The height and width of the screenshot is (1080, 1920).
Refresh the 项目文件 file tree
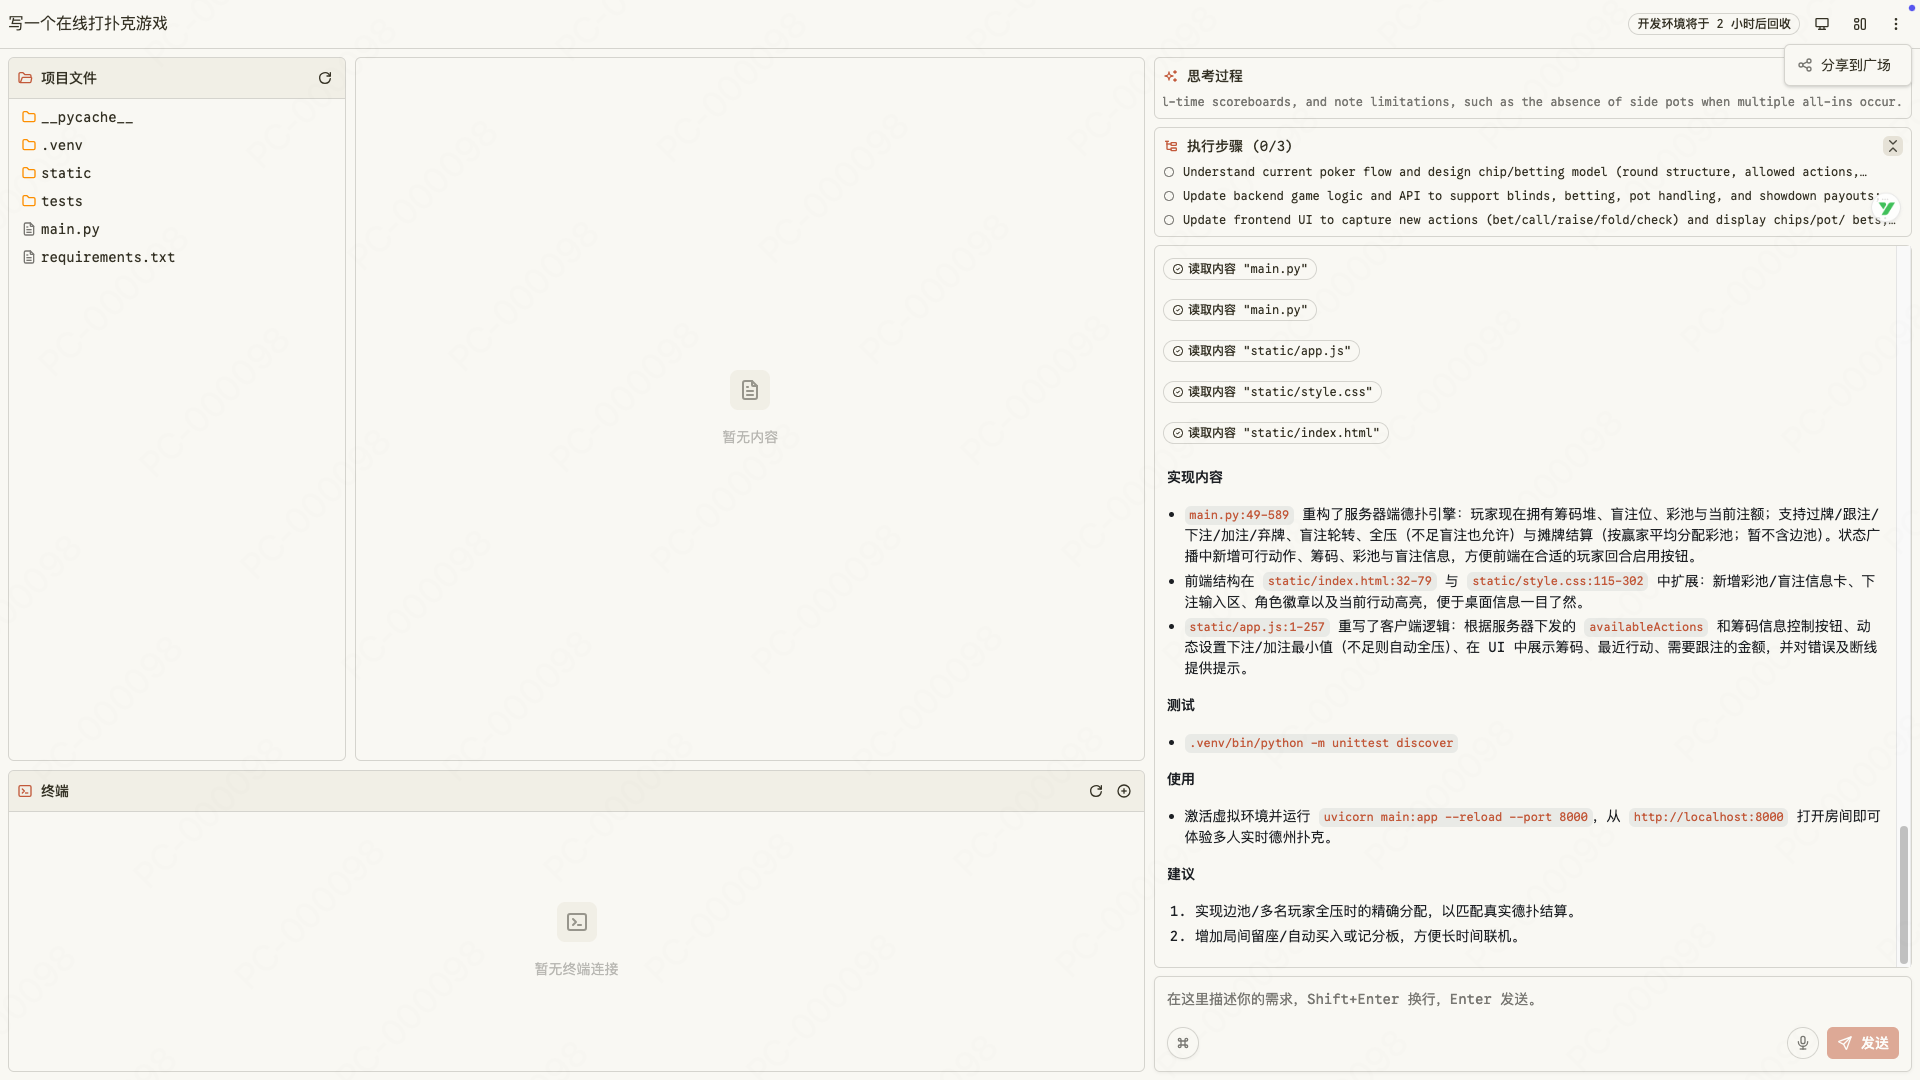(x=324, y=78)
